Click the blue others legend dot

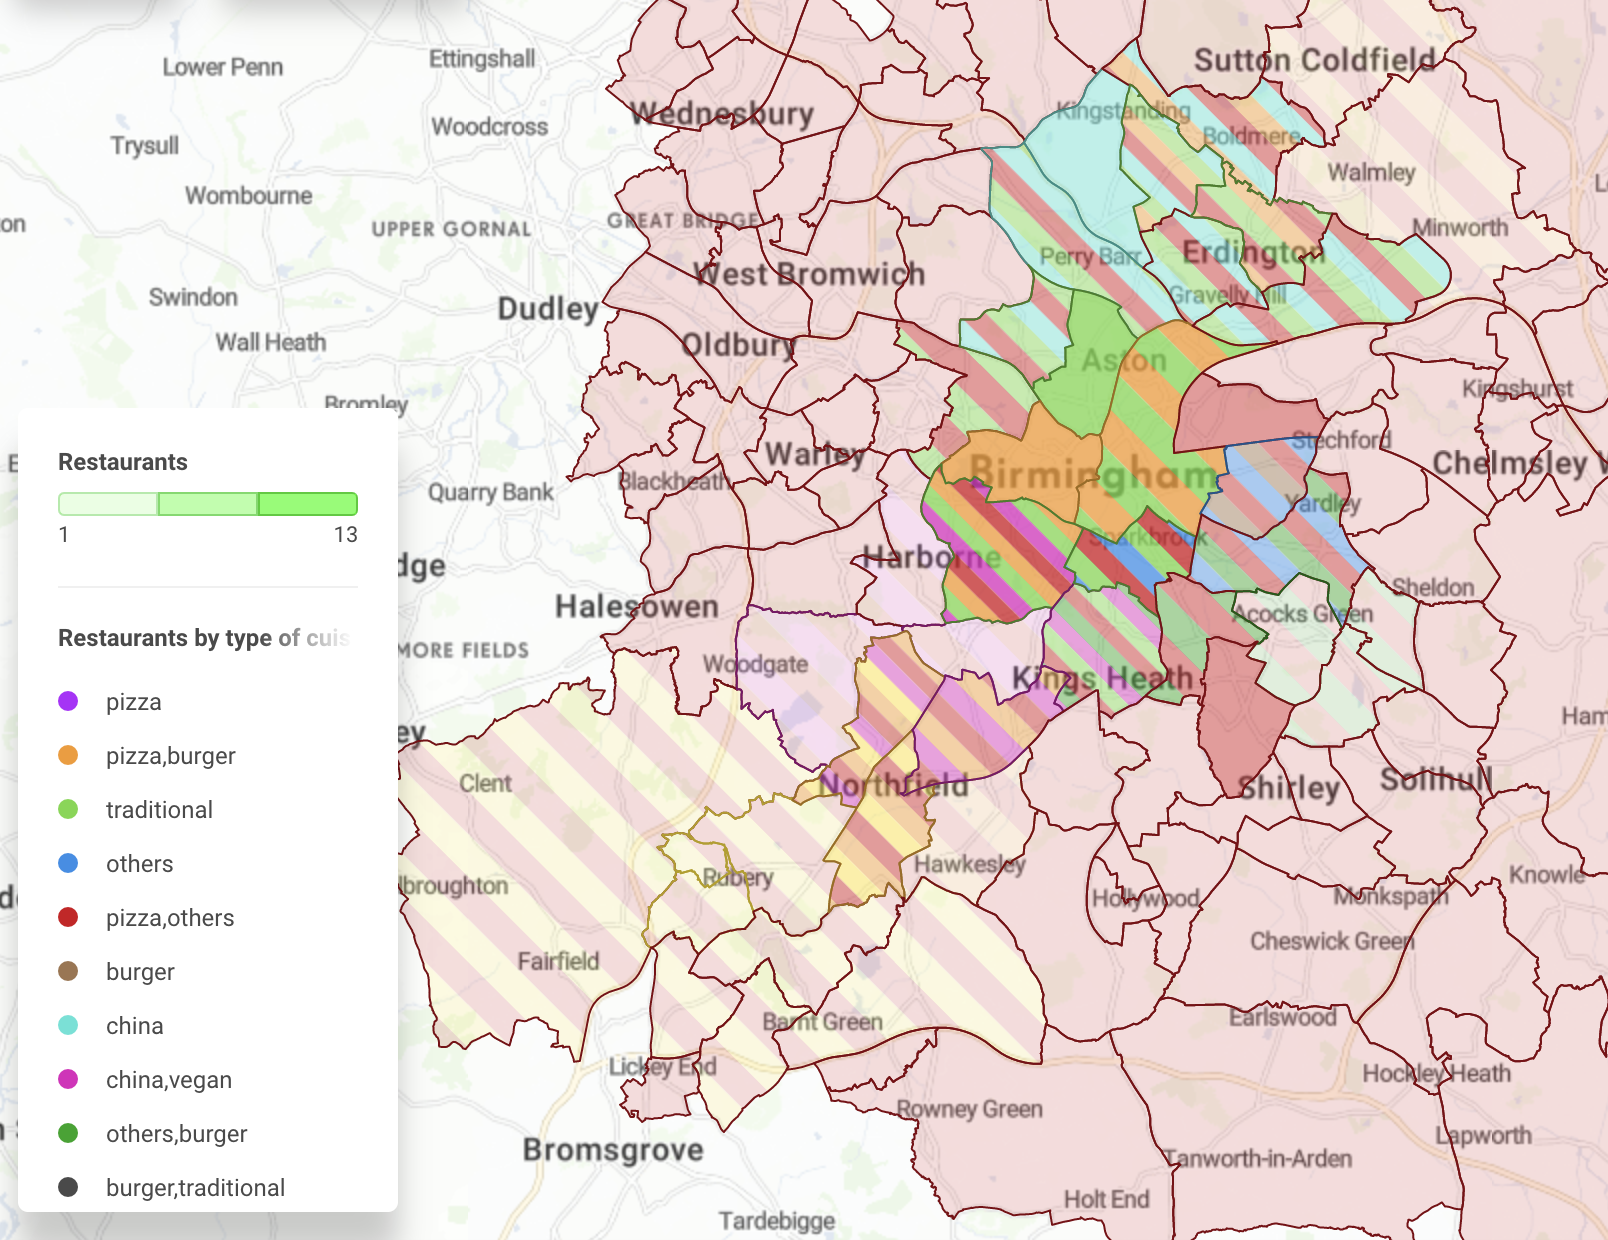(x=68, y=863)
